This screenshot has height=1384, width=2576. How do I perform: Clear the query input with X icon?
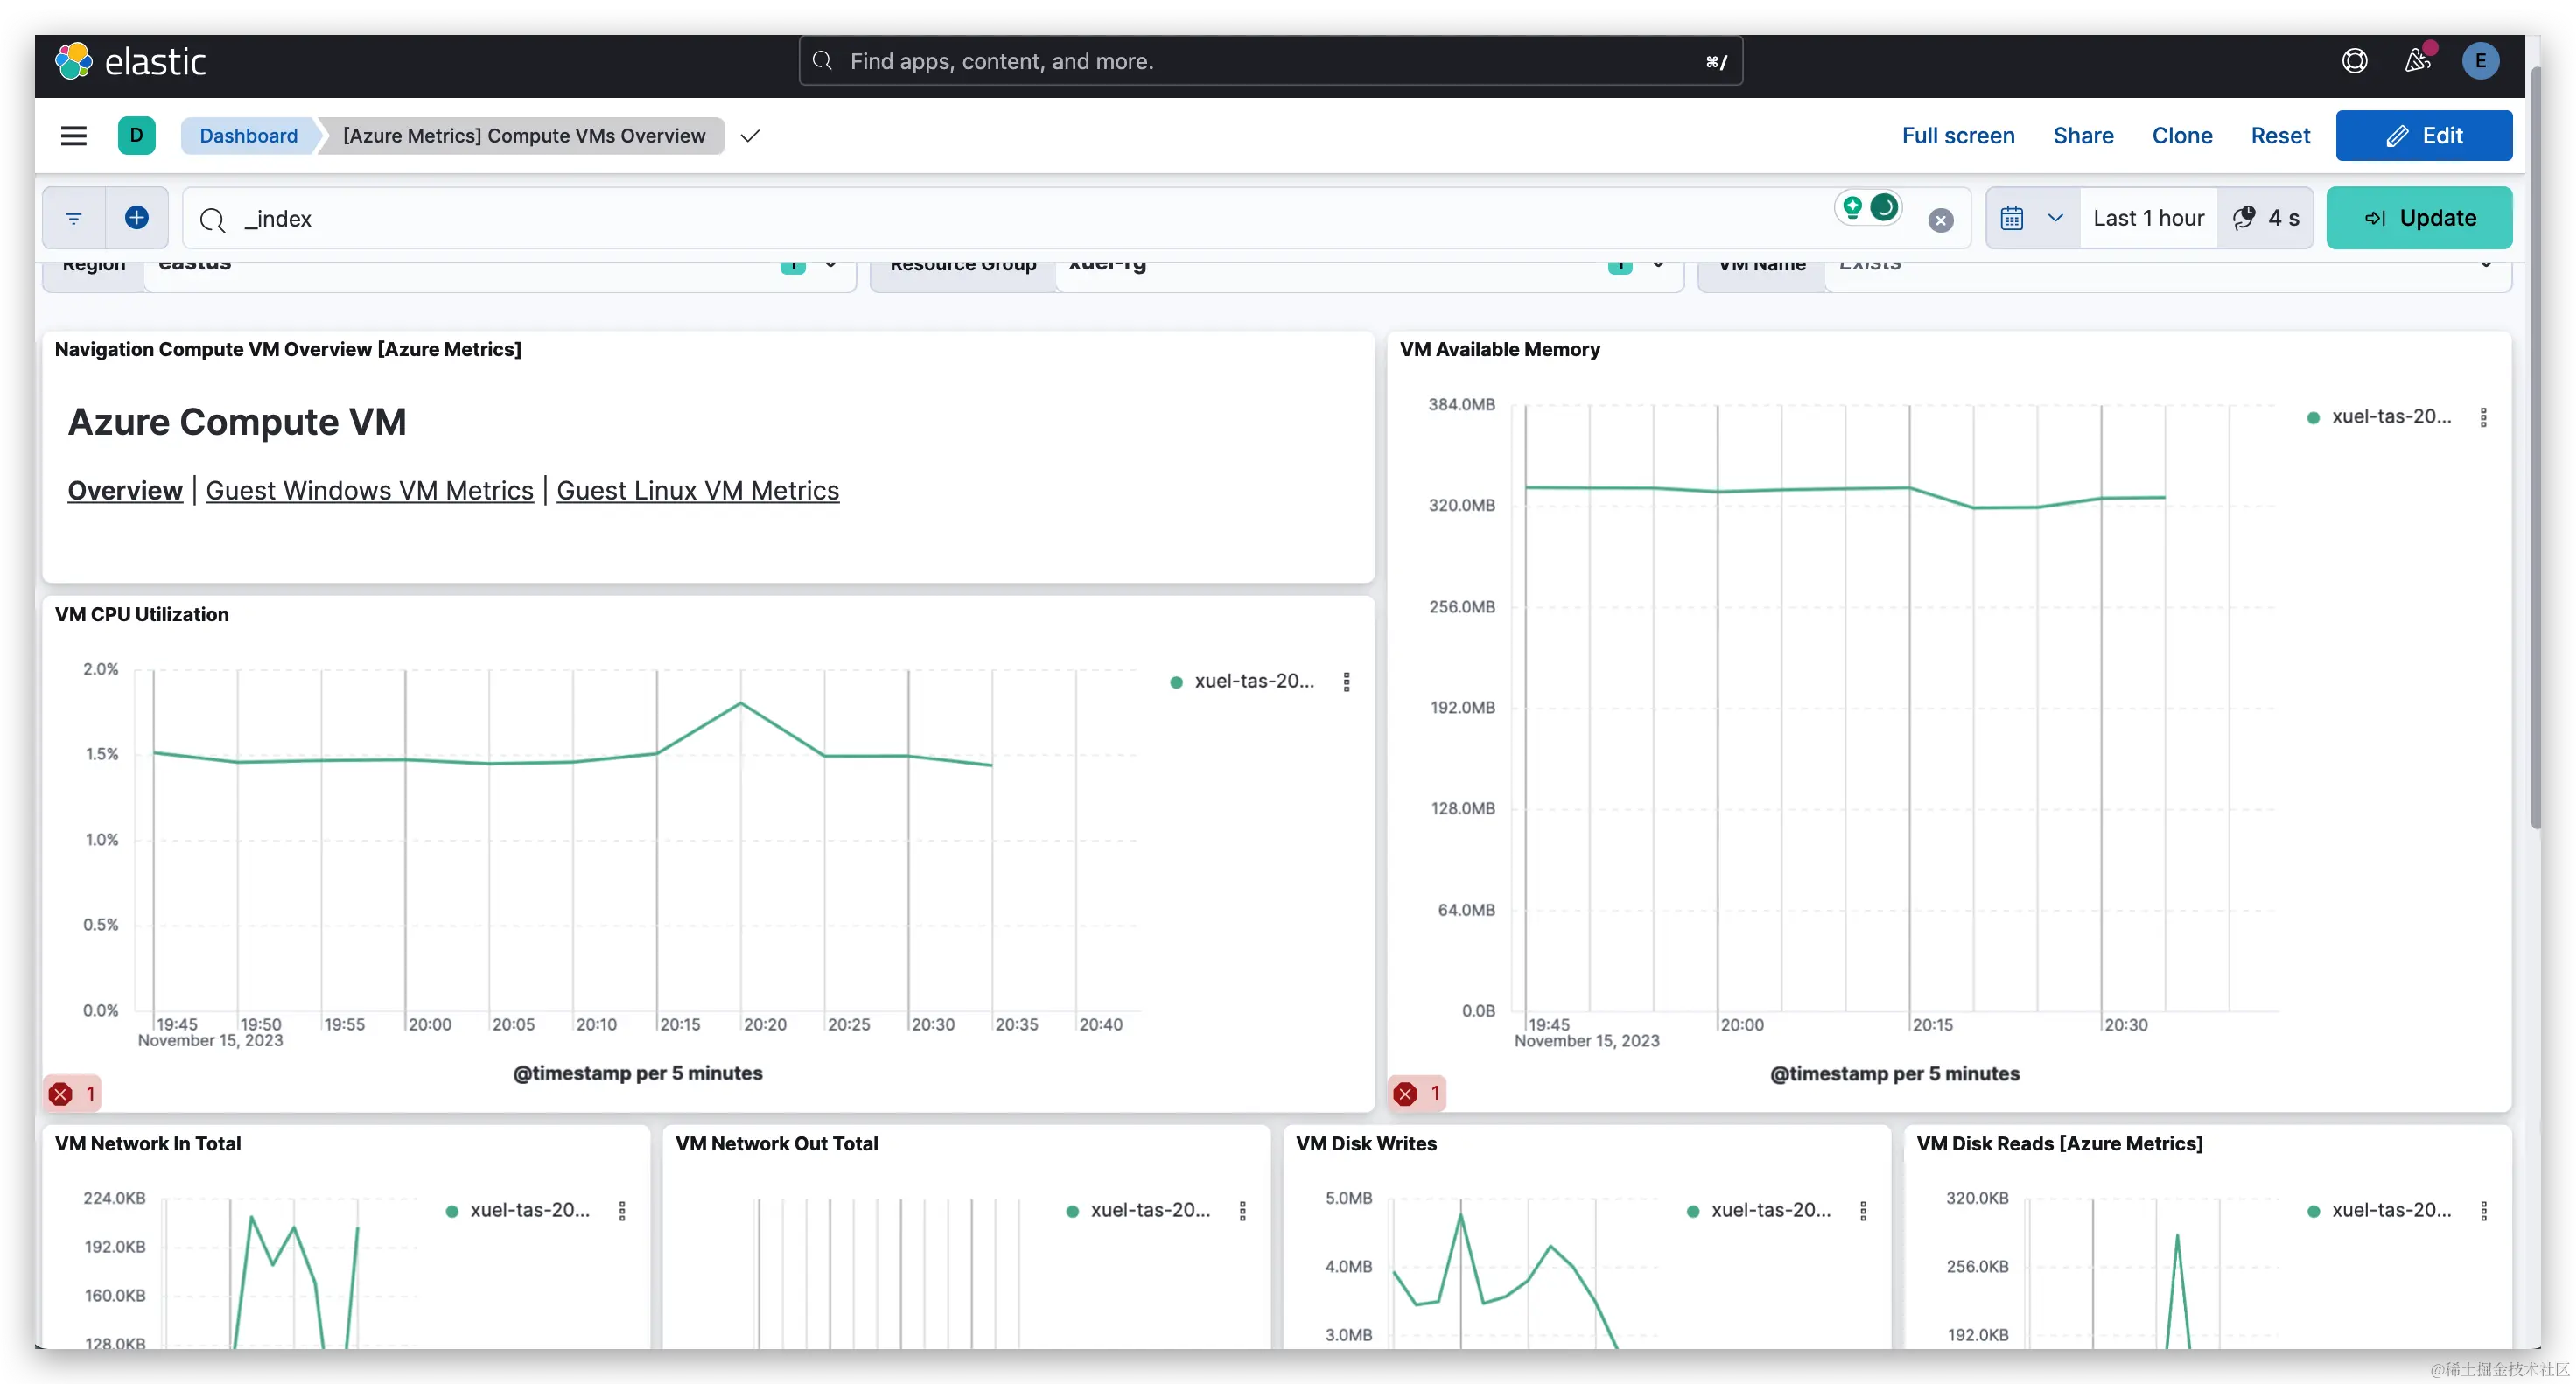pos(1940,220)
